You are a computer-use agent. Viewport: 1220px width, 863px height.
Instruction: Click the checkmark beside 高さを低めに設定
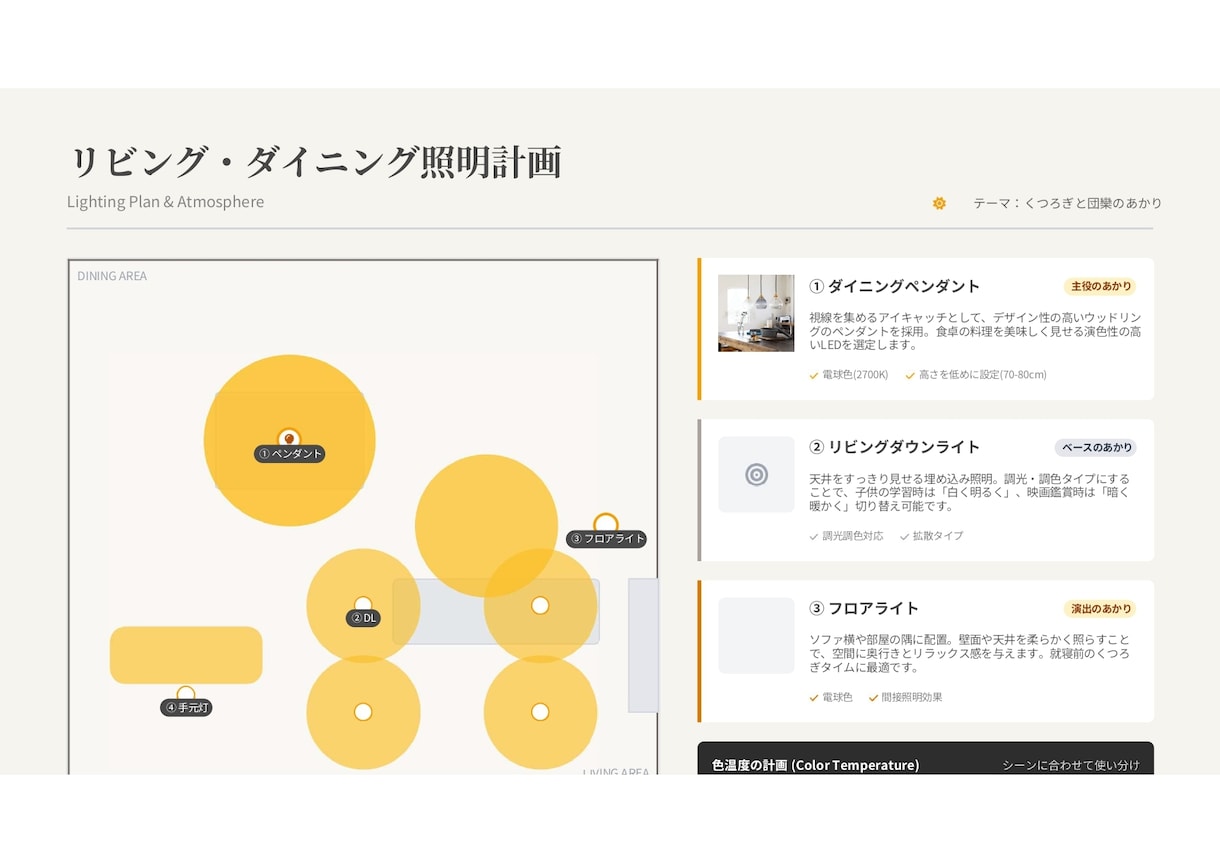coord(910,376)
